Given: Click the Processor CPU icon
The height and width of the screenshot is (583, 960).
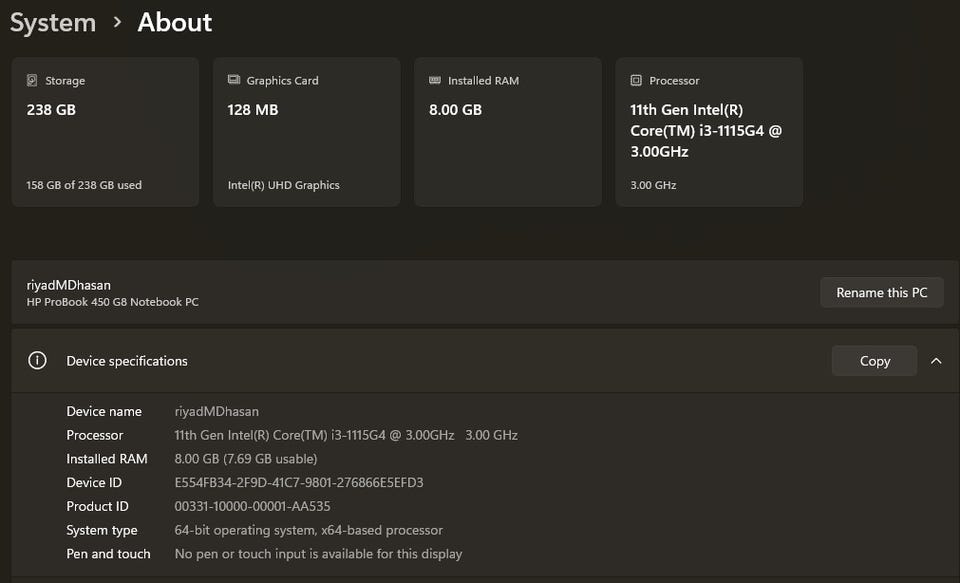Looking at the screenshot, I should coord(636,80).
